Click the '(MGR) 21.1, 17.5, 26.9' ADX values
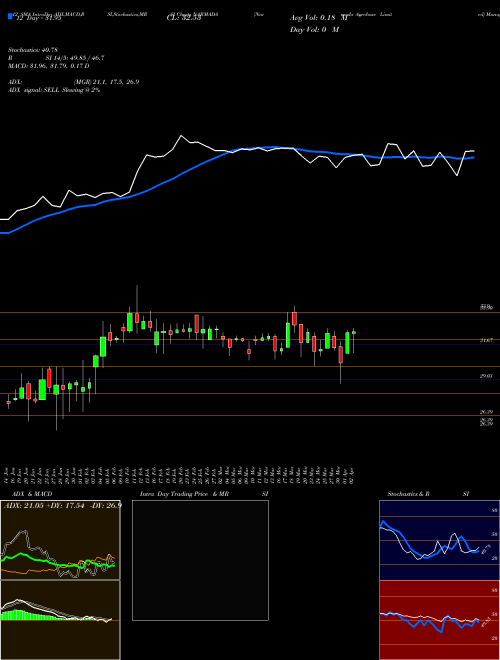The image size is (500, 660). [x=106, y=82]
